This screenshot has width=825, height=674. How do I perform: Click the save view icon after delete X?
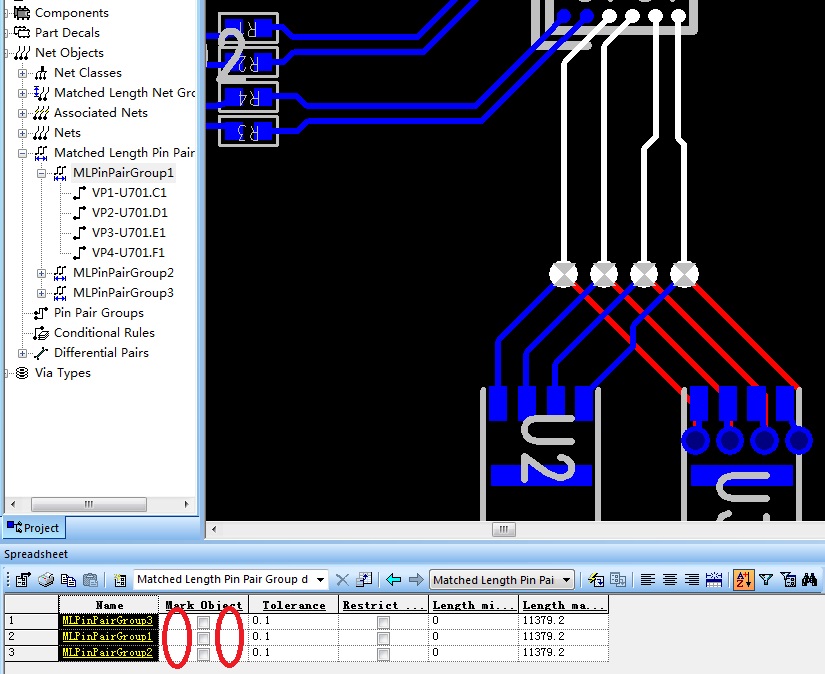click(x=364, y=580)
